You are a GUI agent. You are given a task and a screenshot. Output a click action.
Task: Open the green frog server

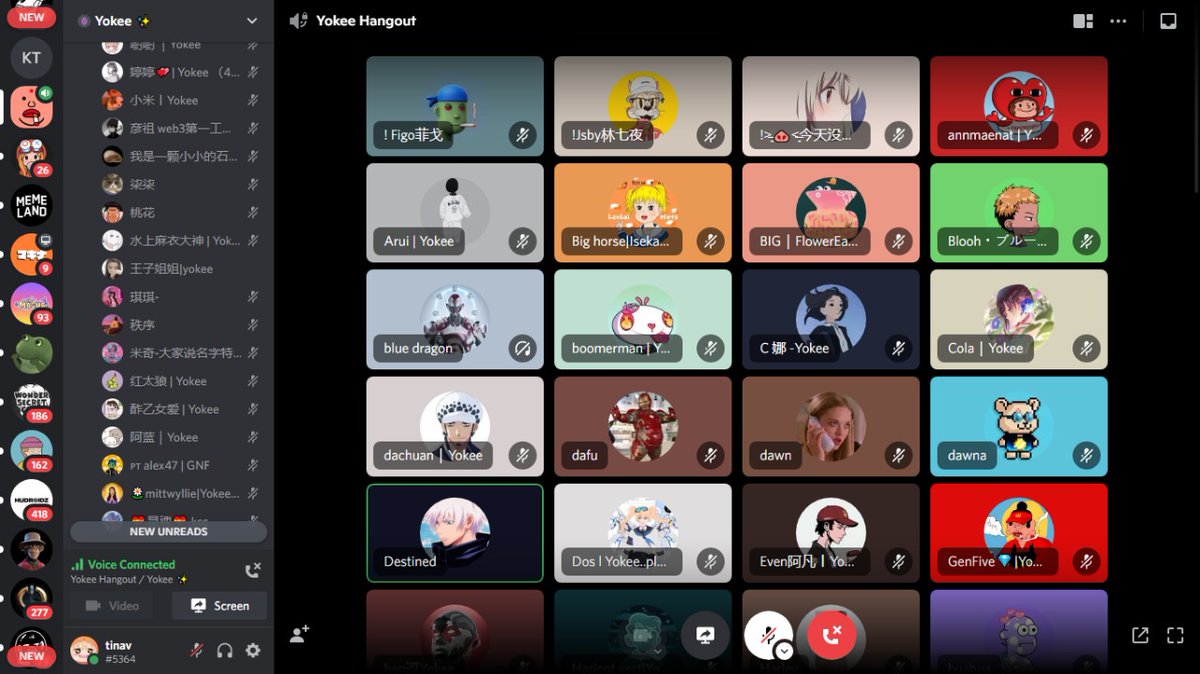tap(31, 353)
